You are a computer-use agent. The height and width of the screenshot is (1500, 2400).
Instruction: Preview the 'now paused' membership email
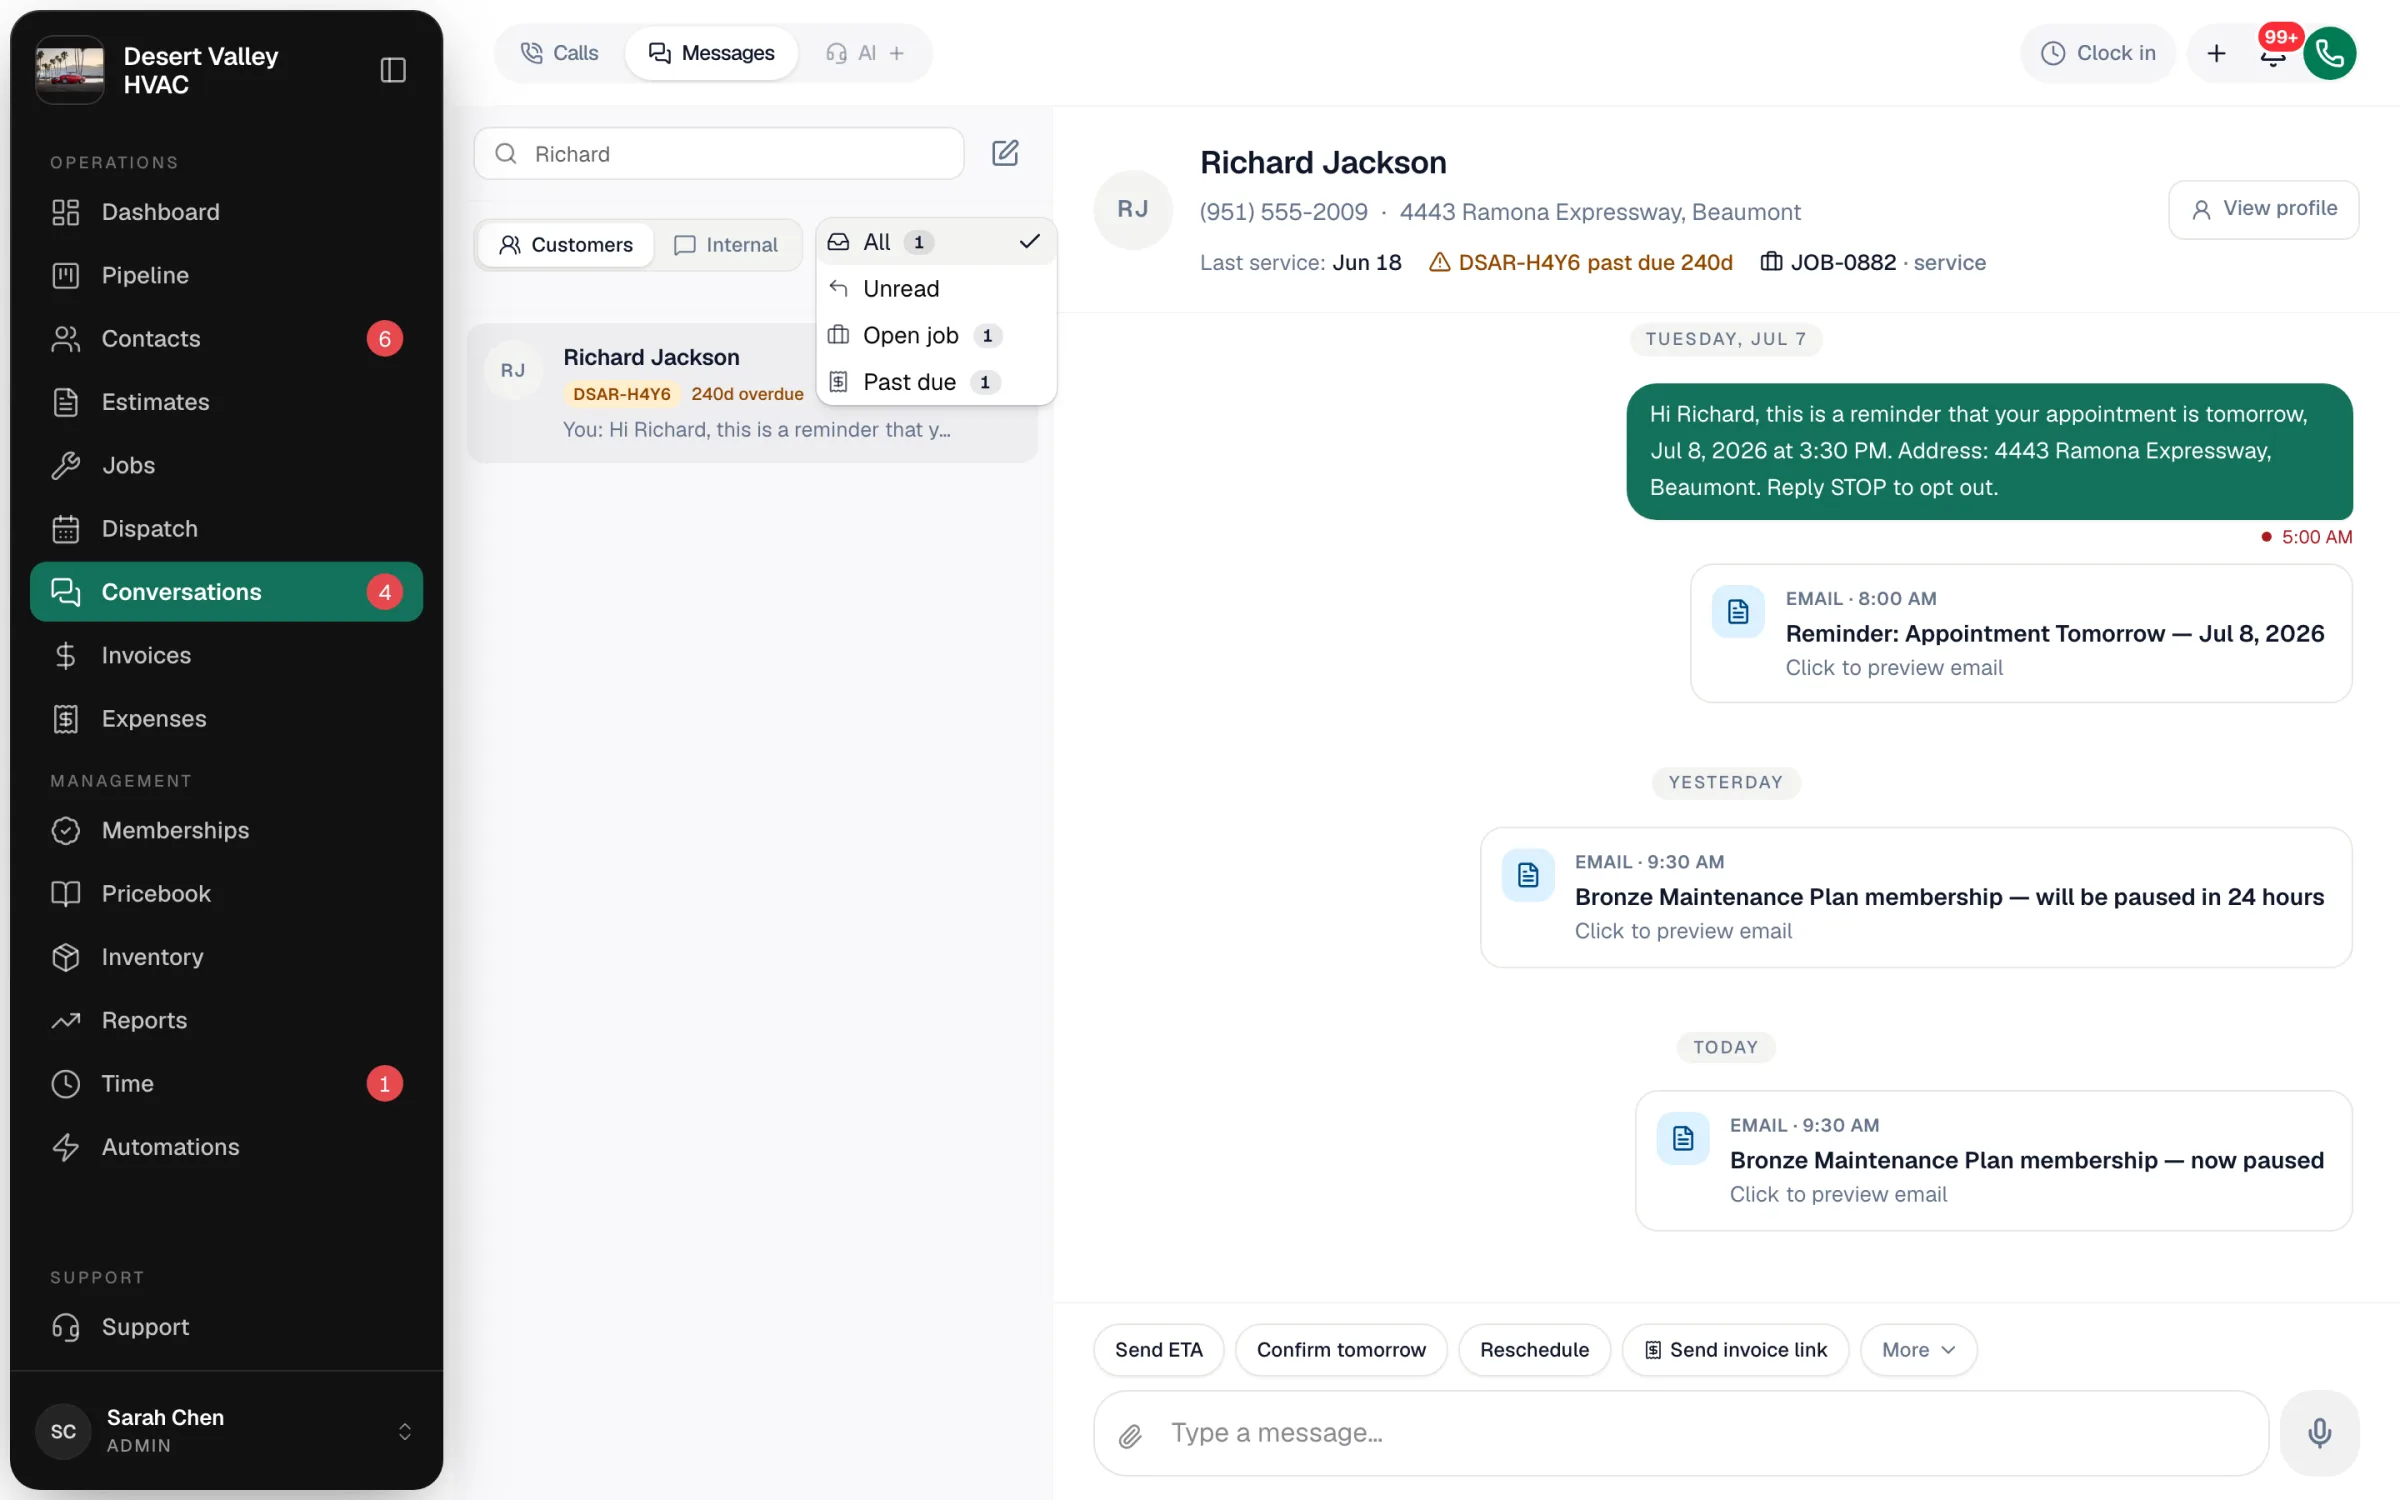(1993, 1160)
